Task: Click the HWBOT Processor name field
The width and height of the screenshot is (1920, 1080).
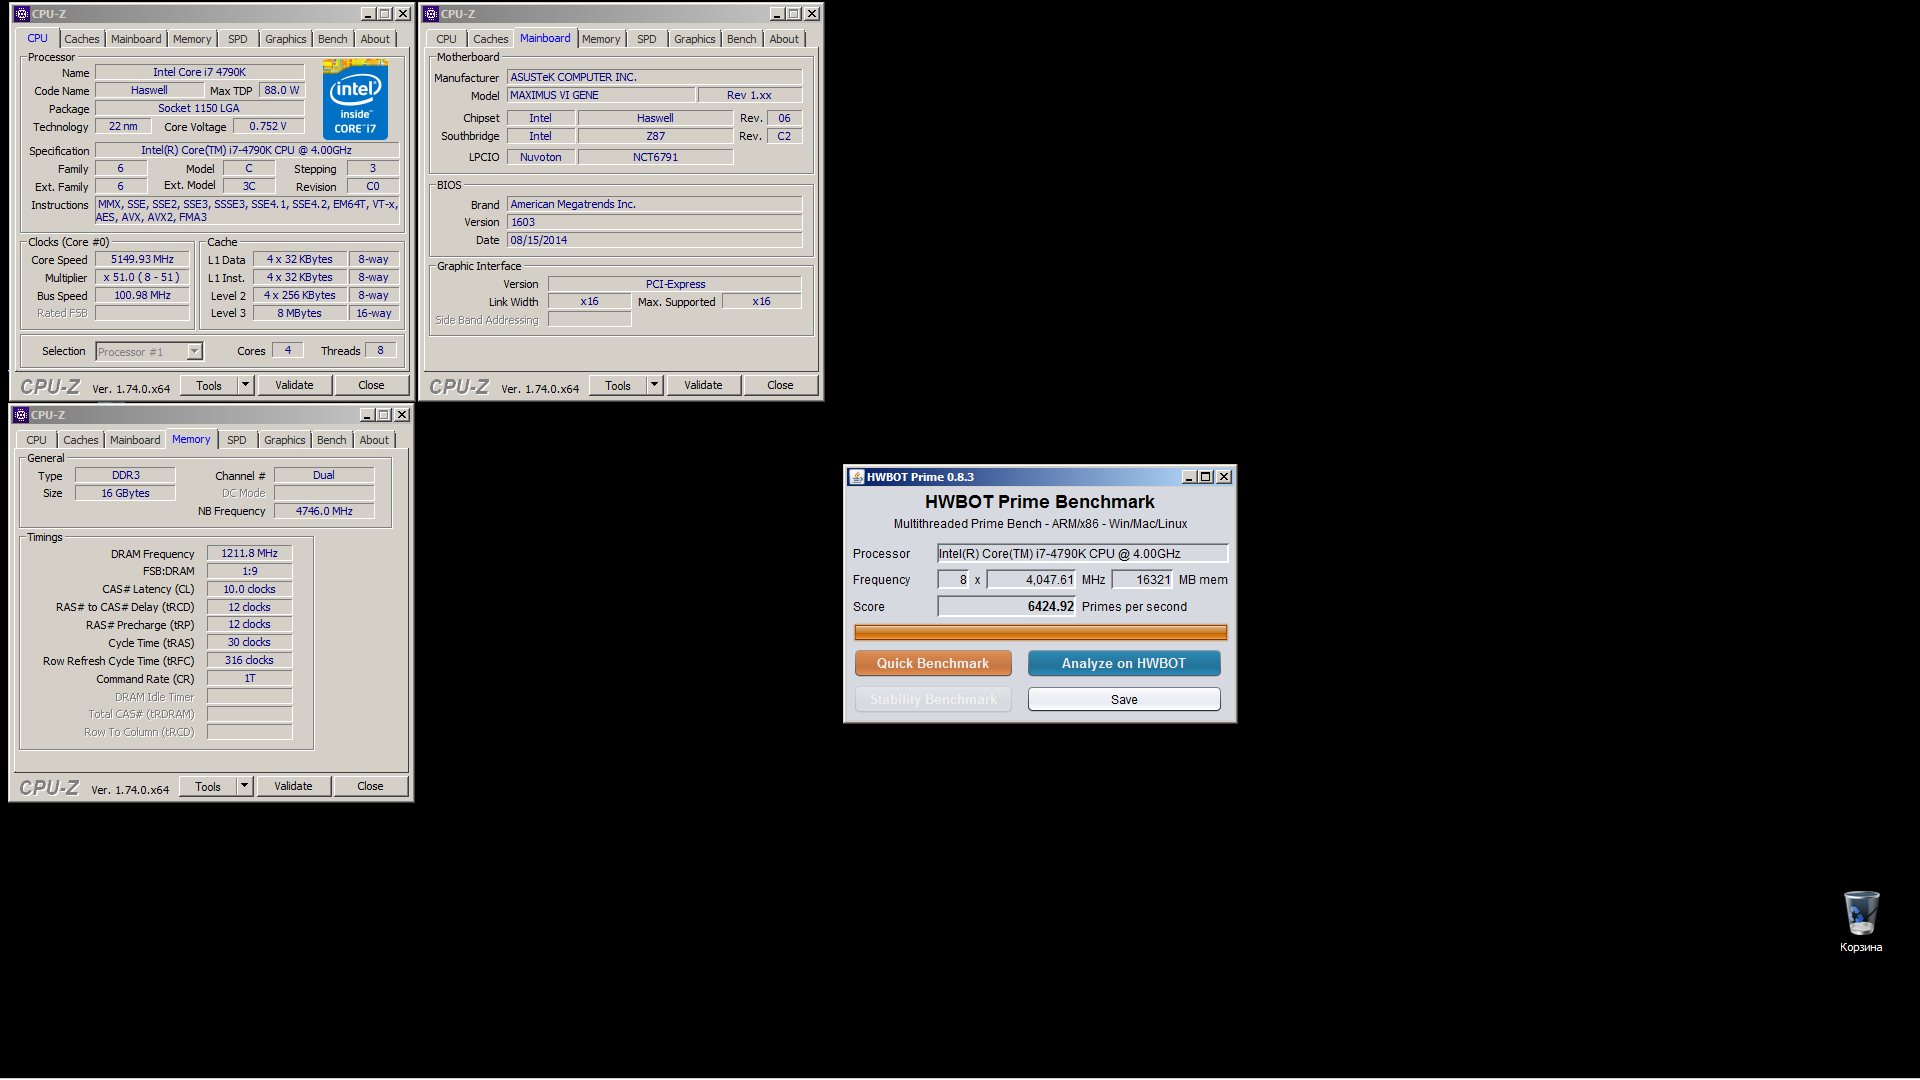Action: (1082, 553)
